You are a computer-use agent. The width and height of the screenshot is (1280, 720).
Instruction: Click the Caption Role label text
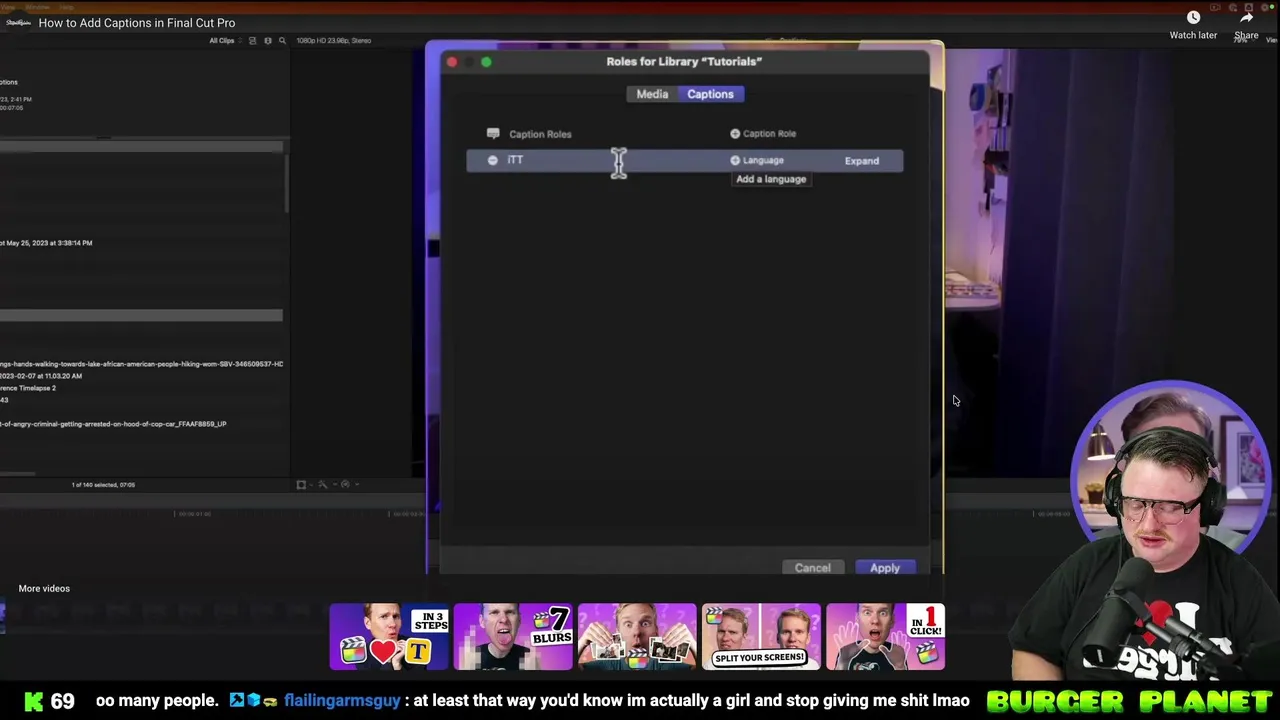coord(769,133)
